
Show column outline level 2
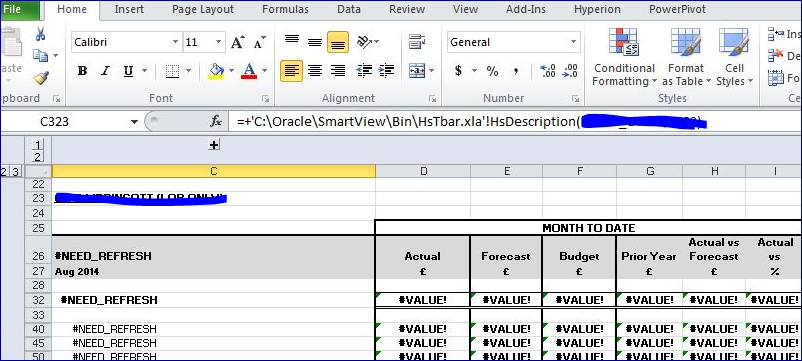(38, 156)
